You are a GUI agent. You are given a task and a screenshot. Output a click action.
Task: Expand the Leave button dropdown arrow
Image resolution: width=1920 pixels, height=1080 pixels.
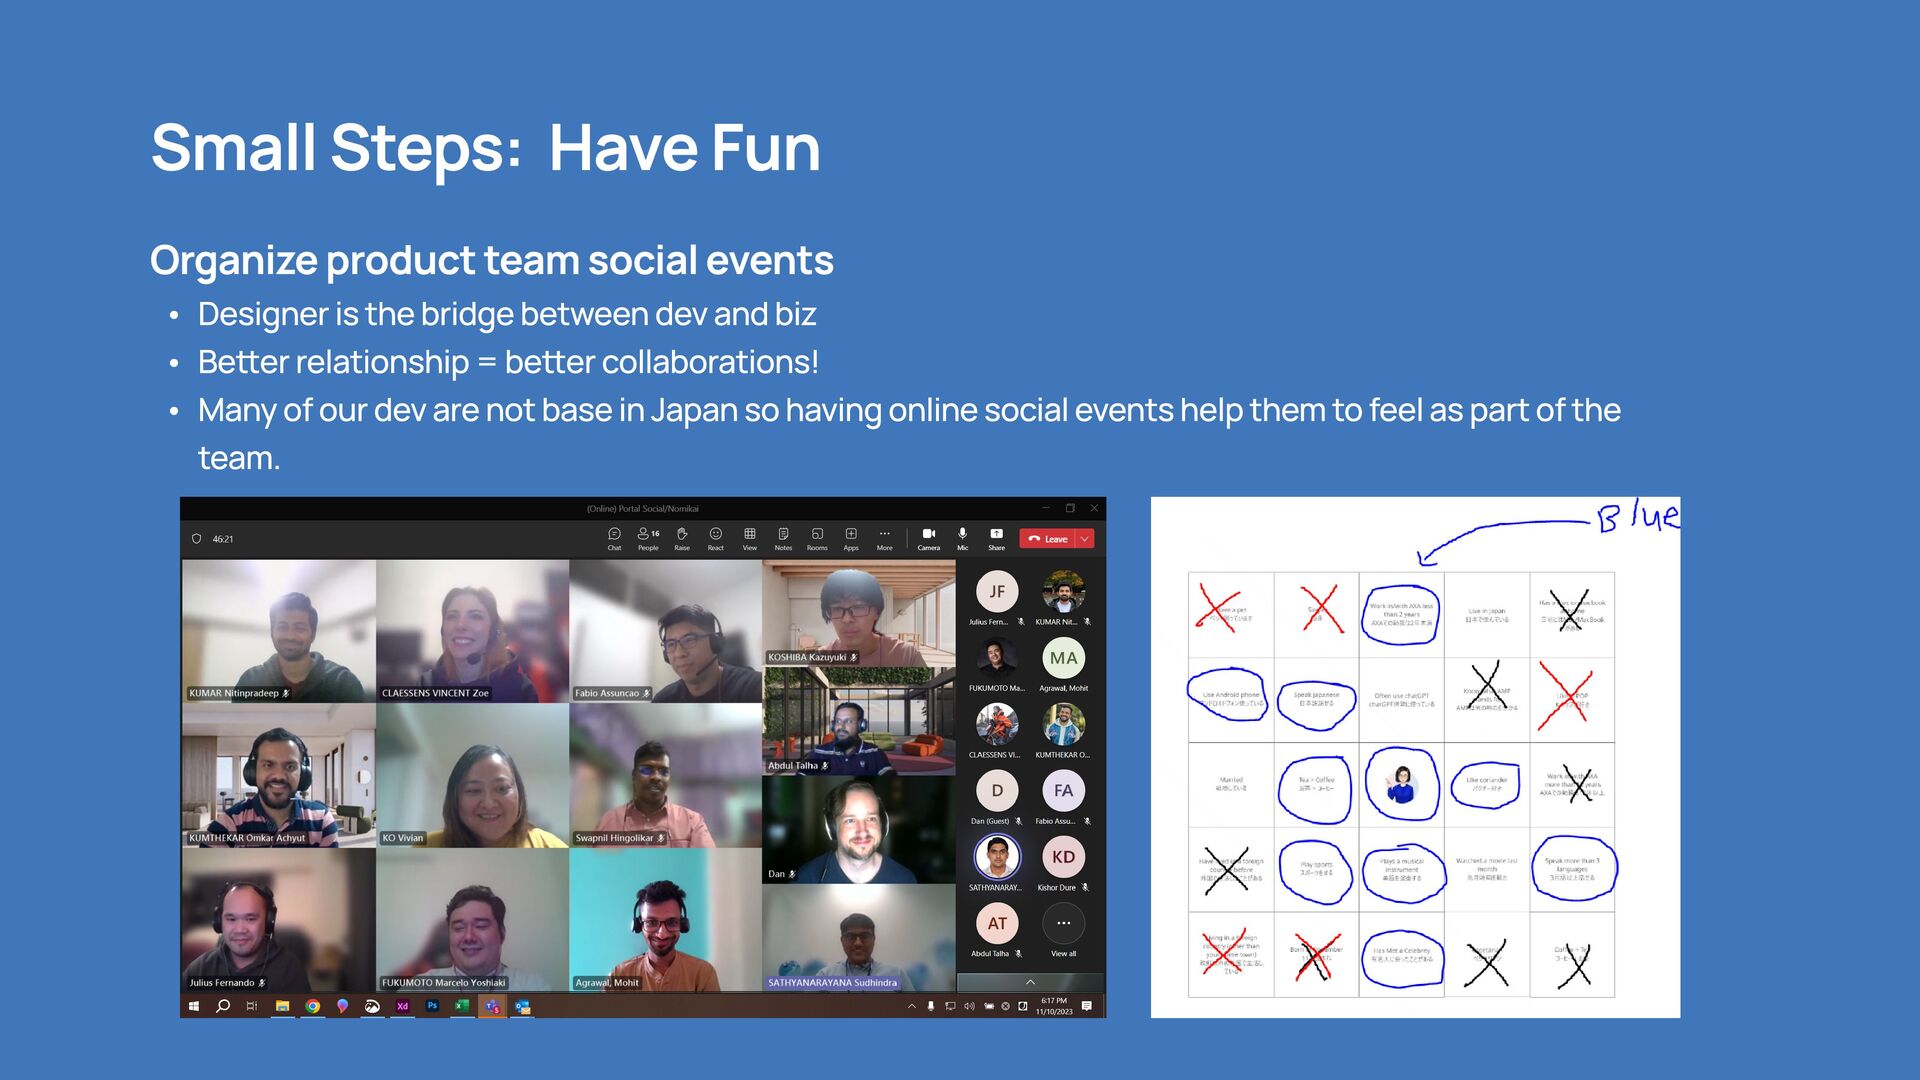tap(1085, 539)
